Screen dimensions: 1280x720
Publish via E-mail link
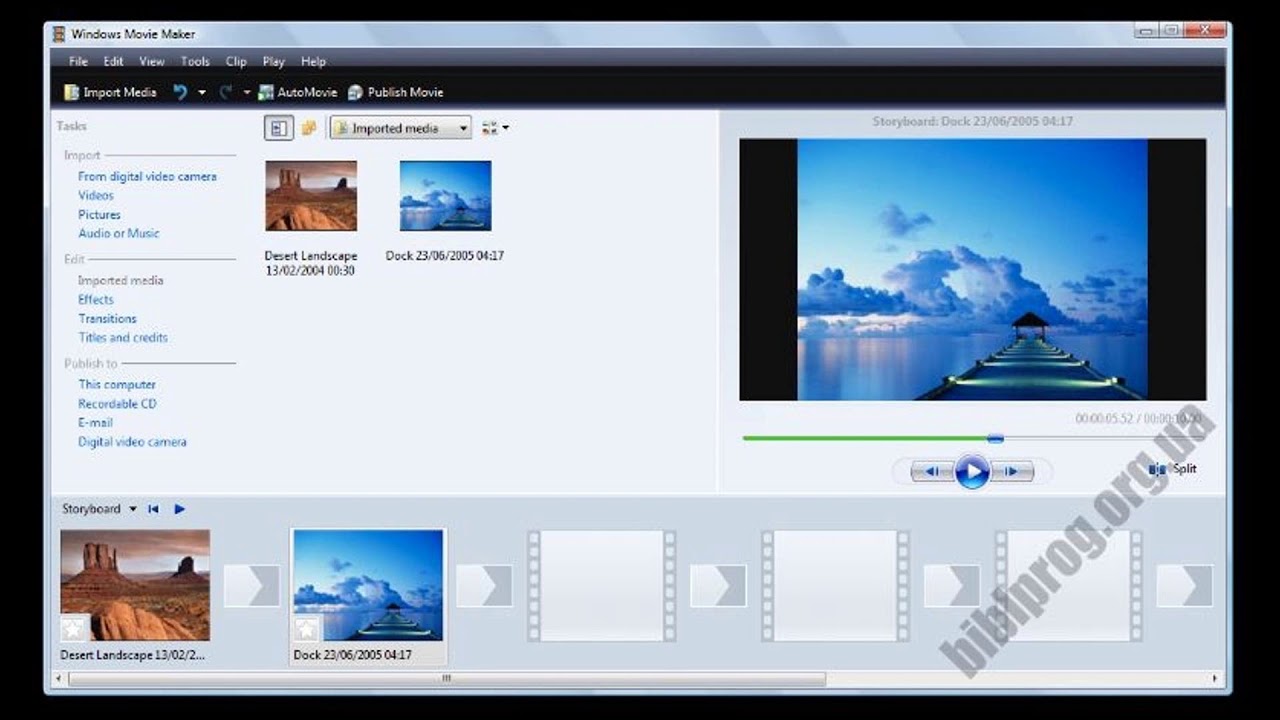pyautogui.click(x=95, y=422)
